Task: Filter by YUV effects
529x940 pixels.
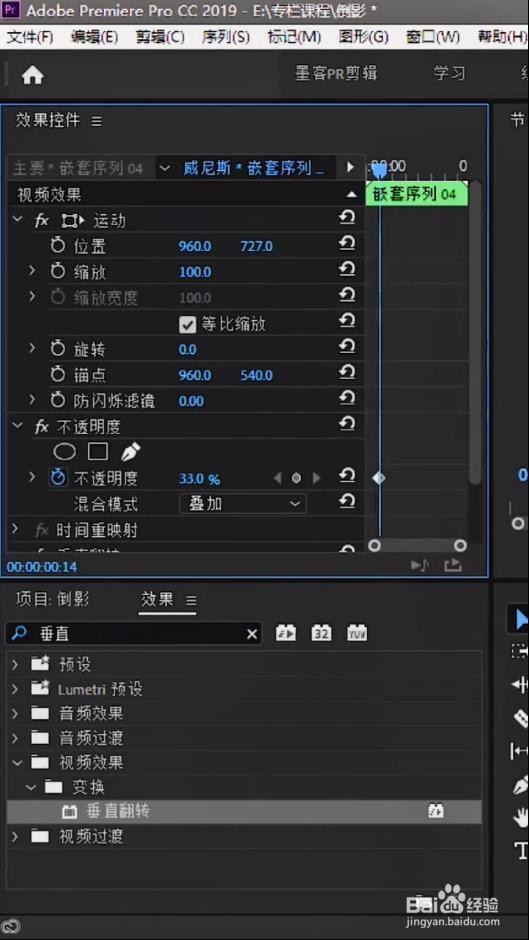Action: click(x=357, y=633)
